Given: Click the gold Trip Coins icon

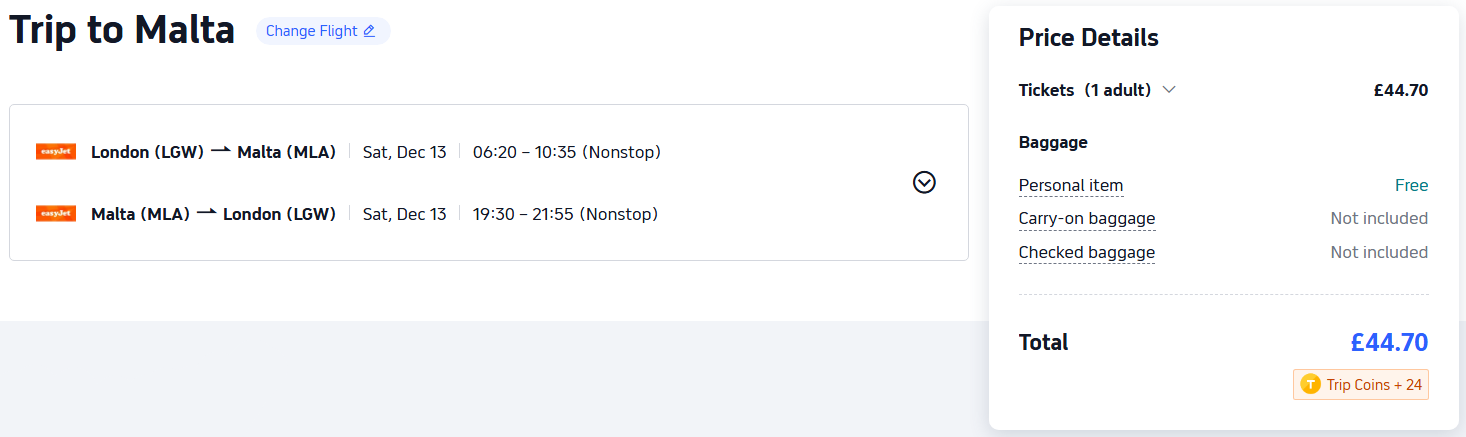Looking at the screenshot, I should tap(1310, 385).
